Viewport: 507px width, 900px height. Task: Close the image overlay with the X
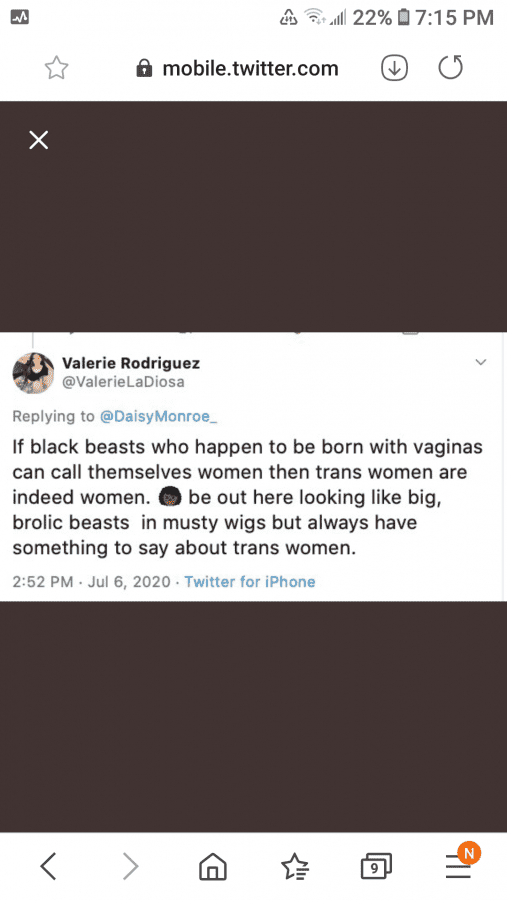click(x=38, y=140)
